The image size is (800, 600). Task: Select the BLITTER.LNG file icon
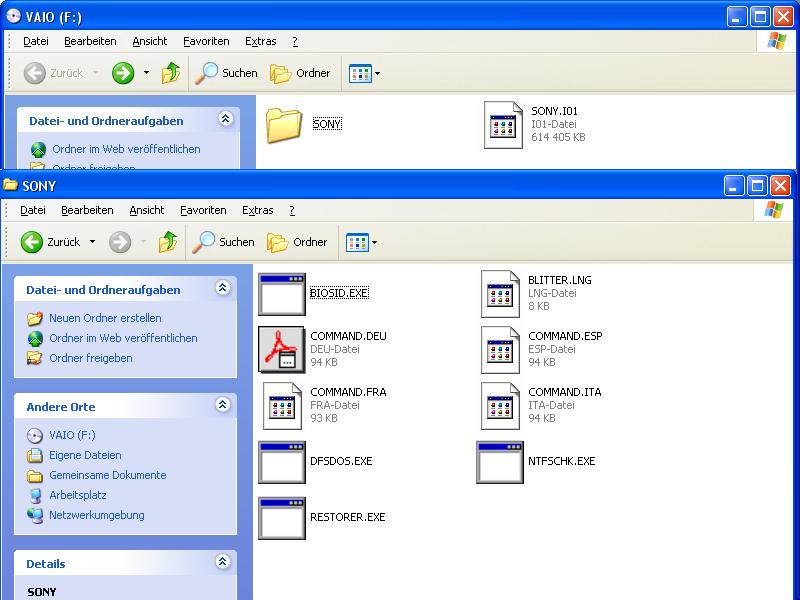(x=500, y=294)
